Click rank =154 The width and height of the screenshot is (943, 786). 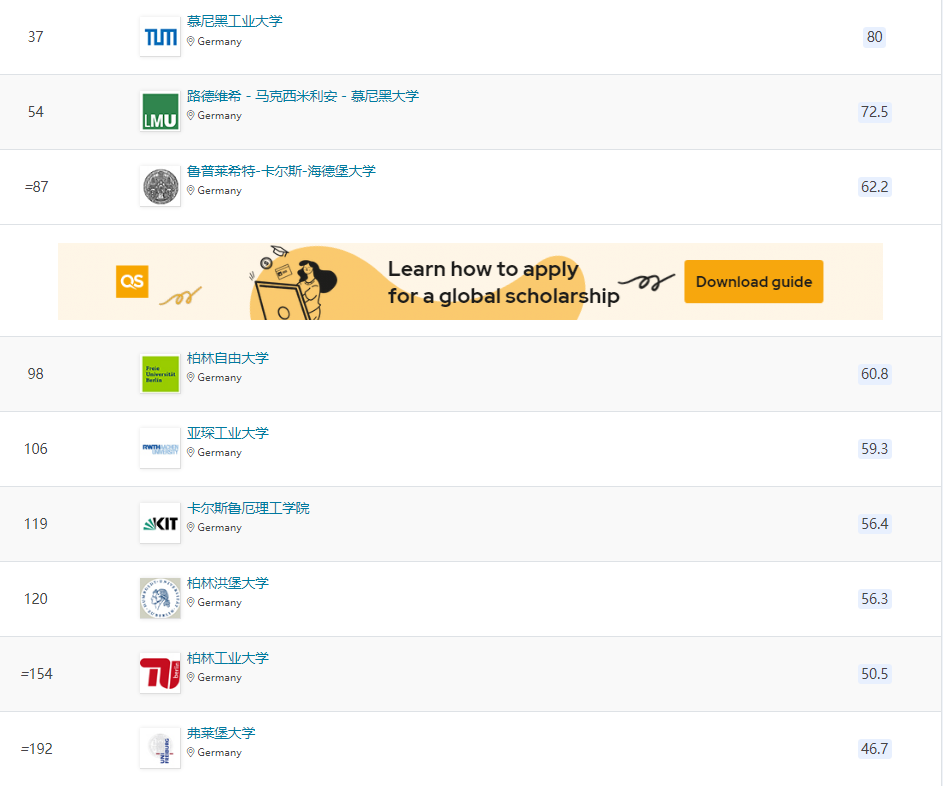(37, 674)
